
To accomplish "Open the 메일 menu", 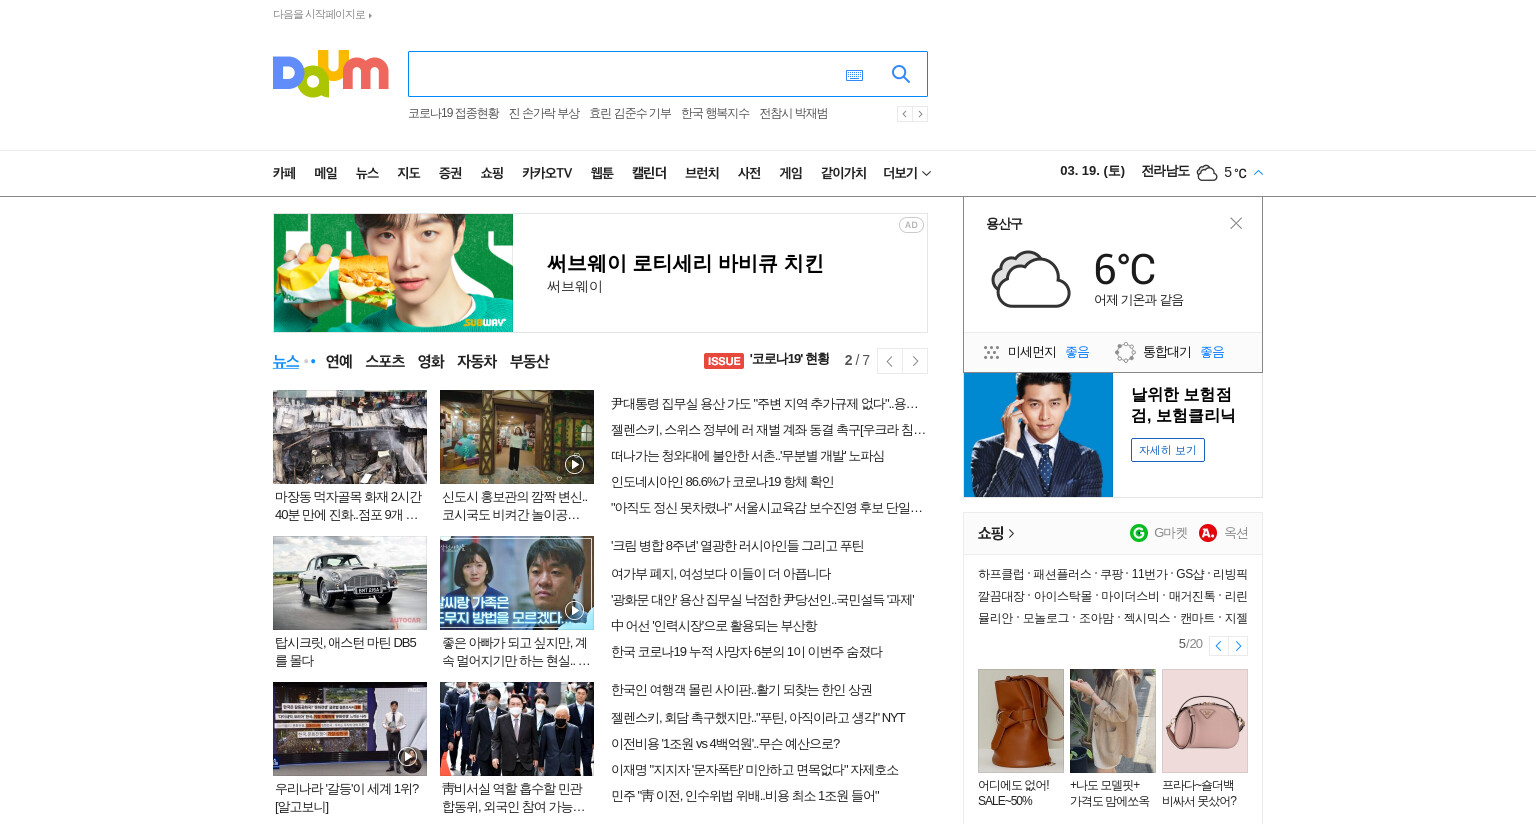I will [326, 173].
